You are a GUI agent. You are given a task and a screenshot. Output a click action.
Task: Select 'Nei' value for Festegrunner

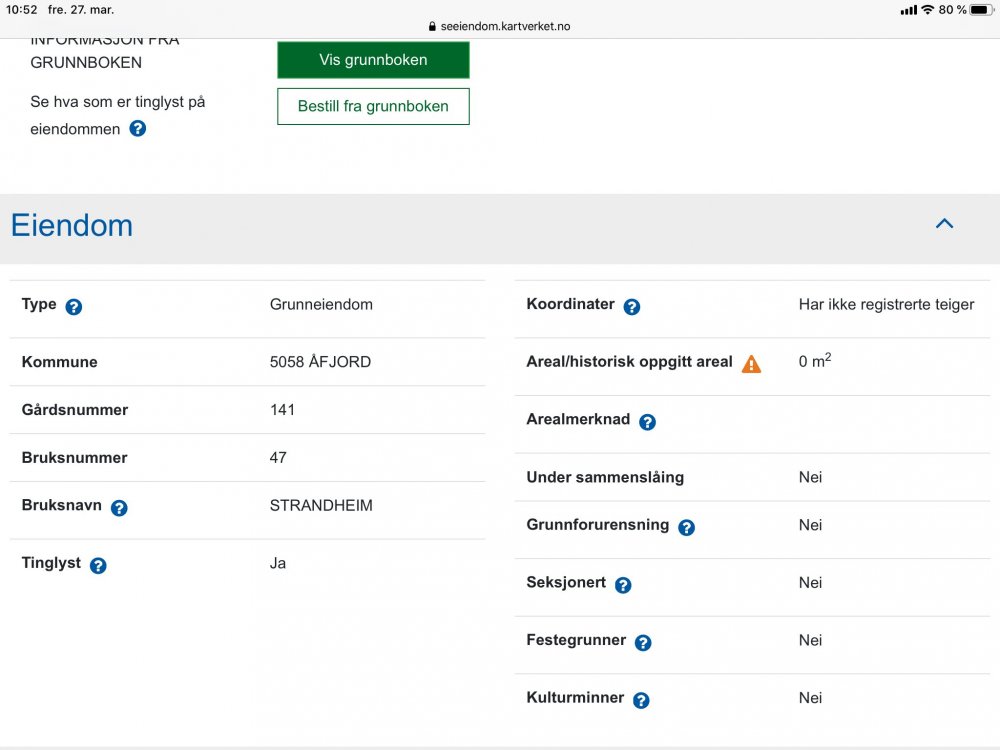pyautogui.click(x=811, y=640)
